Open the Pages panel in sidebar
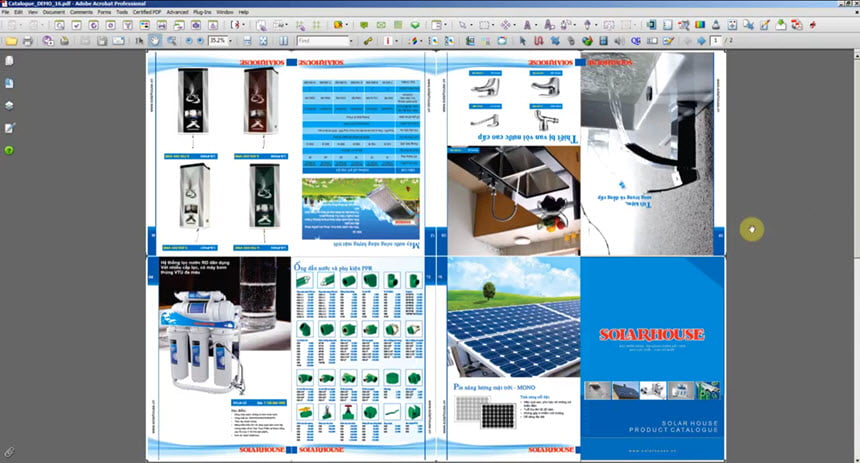The width and height of the screenshot is (860, 463). [9, 60]
